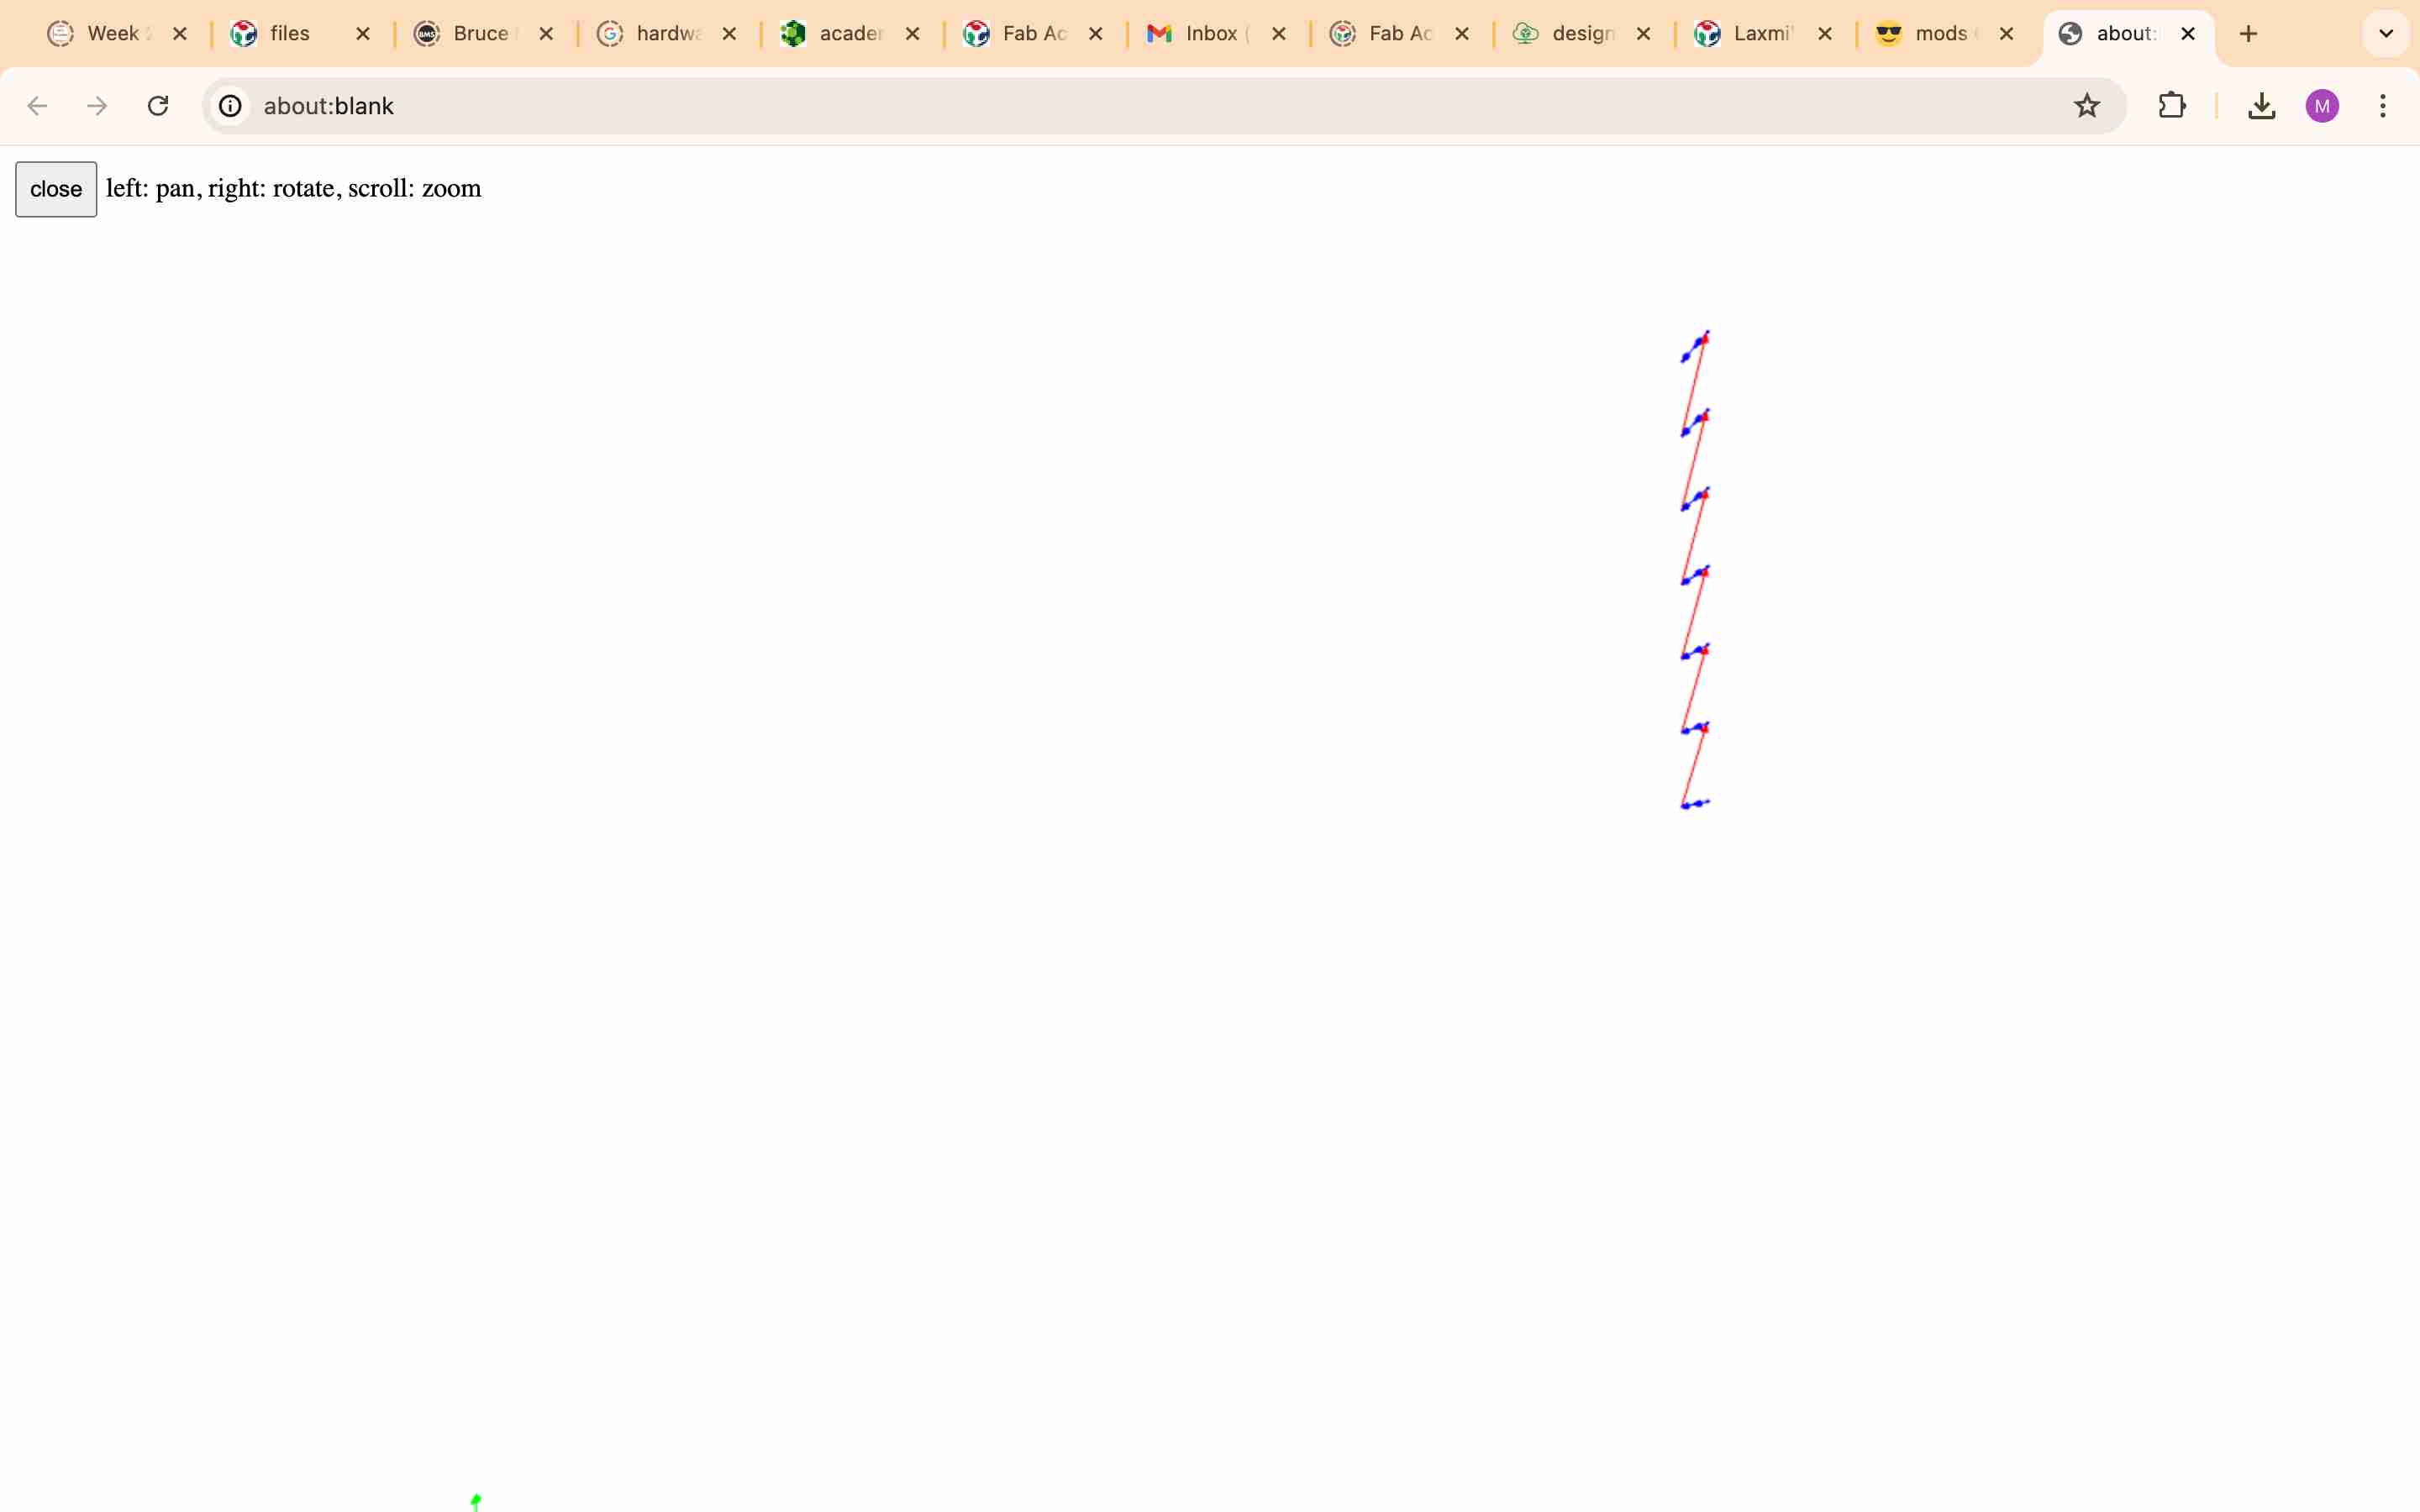
Task: Open the Chrome three-dot menu
Action: 2383,106
